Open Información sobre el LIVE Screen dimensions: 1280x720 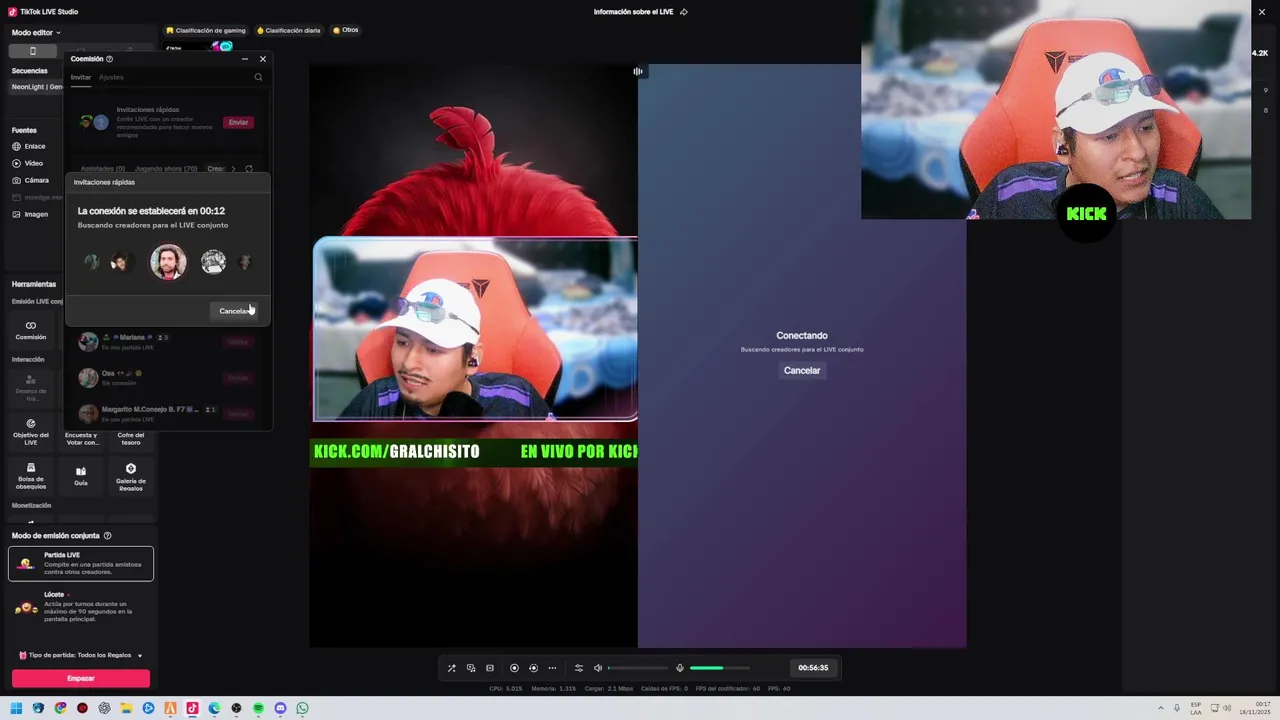coord(640,12)
